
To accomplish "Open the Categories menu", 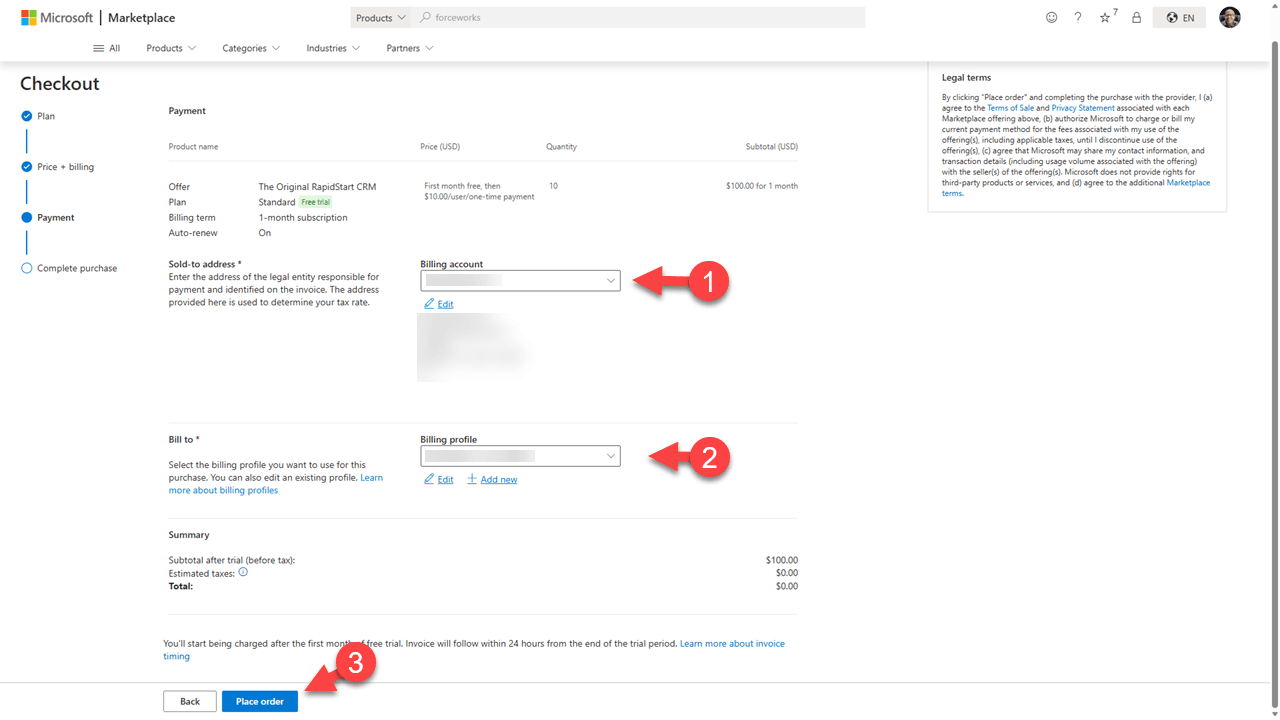I will [251, 48].
